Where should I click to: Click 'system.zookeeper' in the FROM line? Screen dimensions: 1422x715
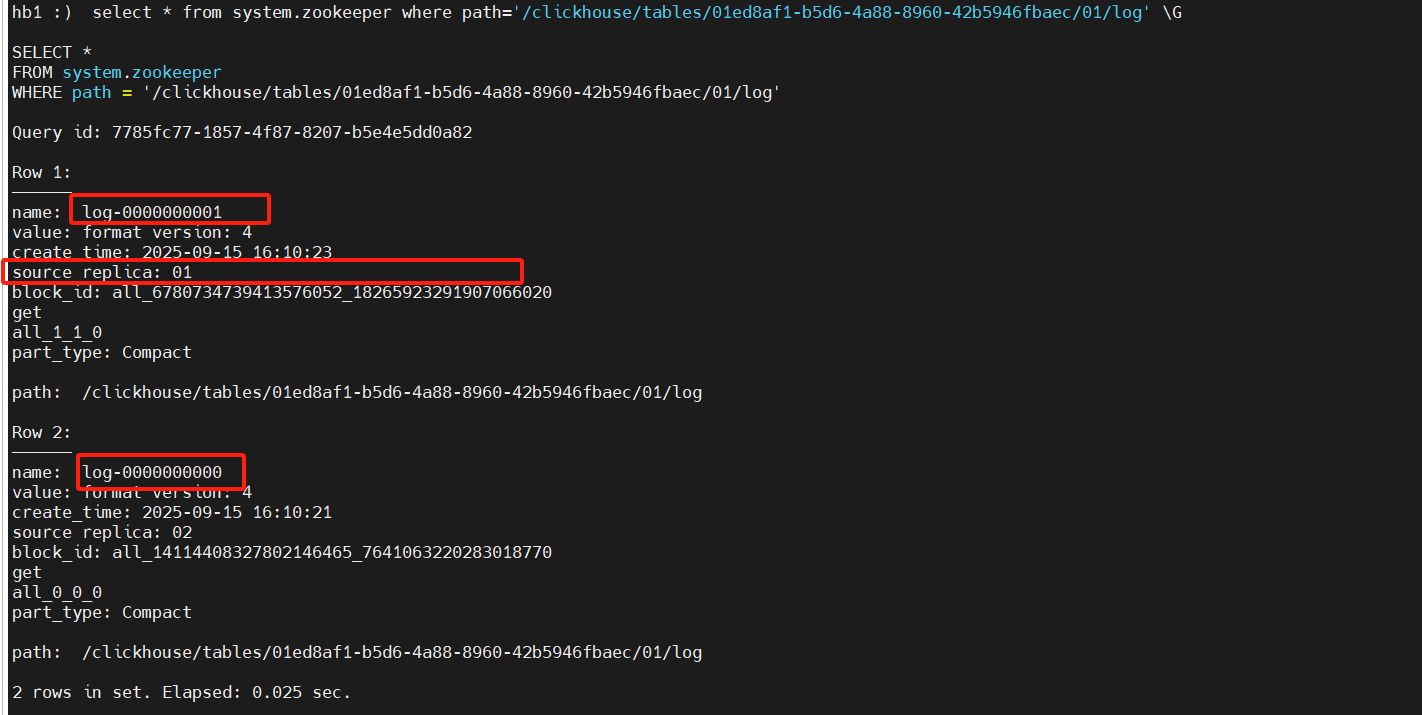[x=142, y=73]
